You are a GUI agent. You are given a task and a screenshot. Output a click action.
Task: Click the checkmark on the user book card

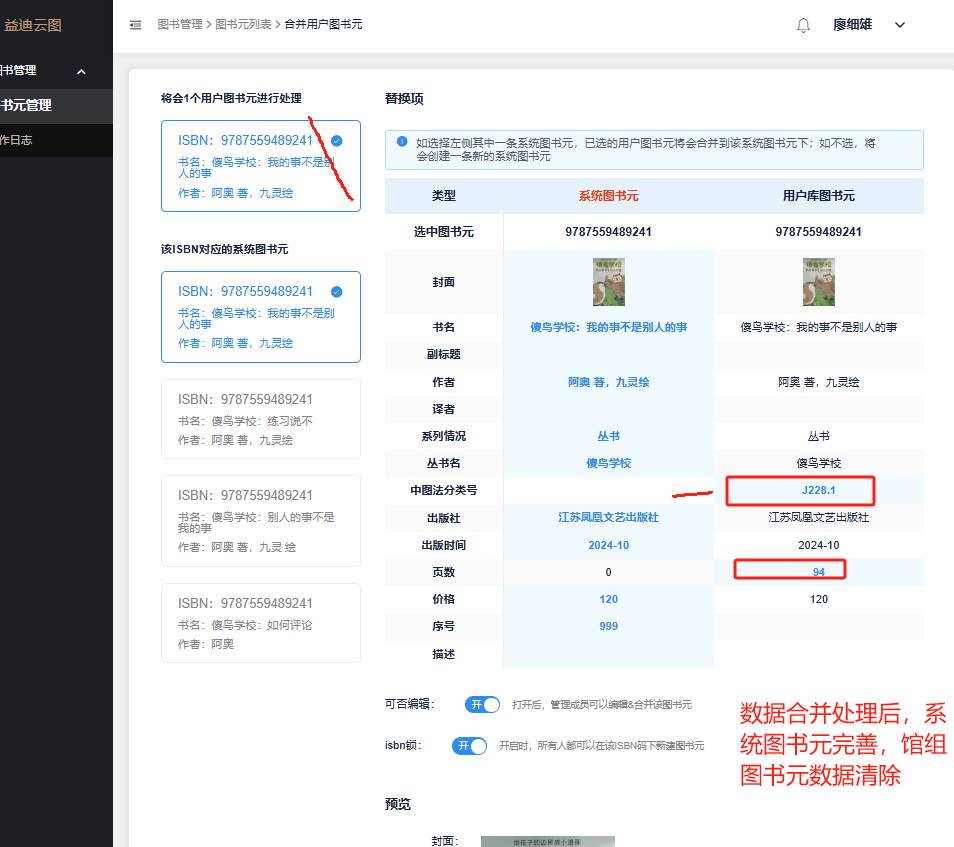(x=337, y=141)
